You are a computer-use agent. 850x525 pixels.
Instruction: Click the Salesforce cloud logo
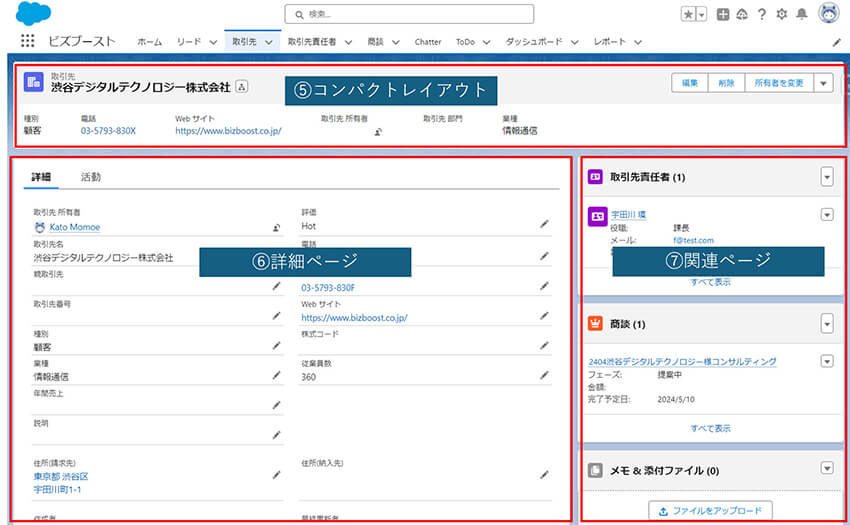pyautogui.click(x=33, y=13)
